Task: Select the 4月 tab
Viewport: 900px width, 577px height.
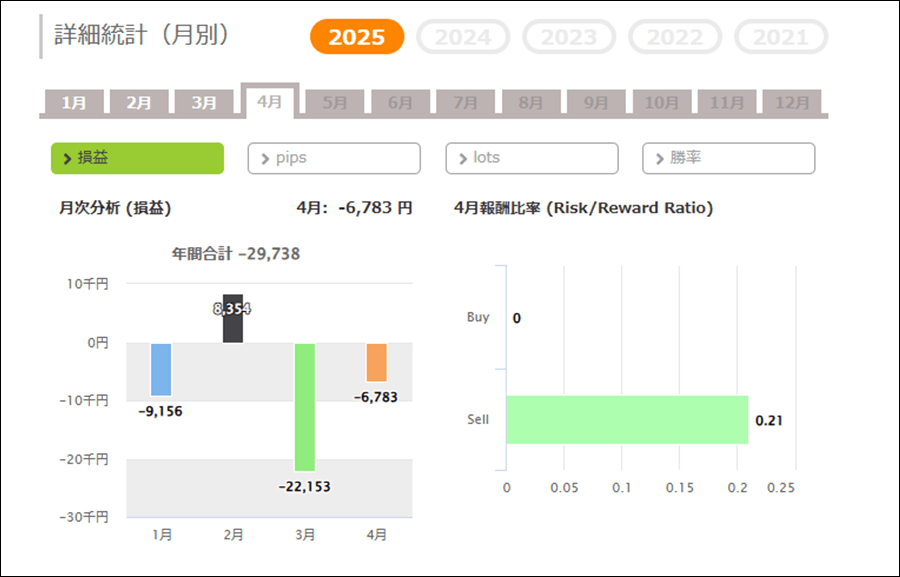Action: [x=270, y=101]
